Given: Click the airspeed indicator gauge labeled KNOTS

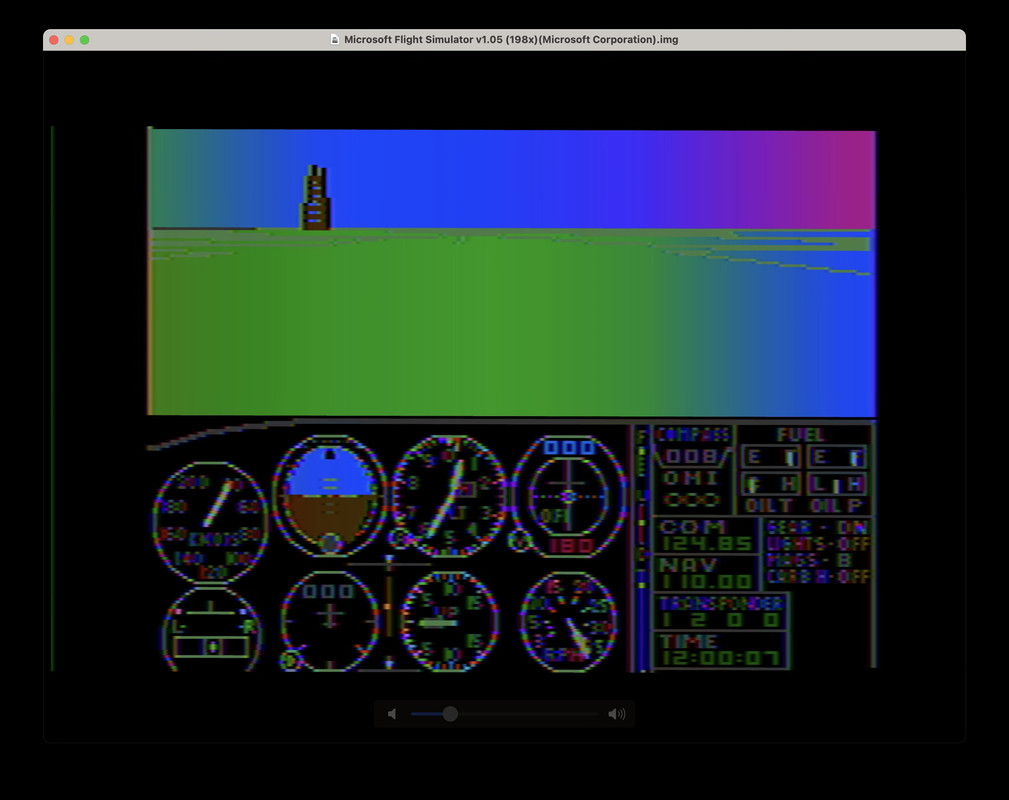Looking at the screenshot, I should tap(210, 522).
